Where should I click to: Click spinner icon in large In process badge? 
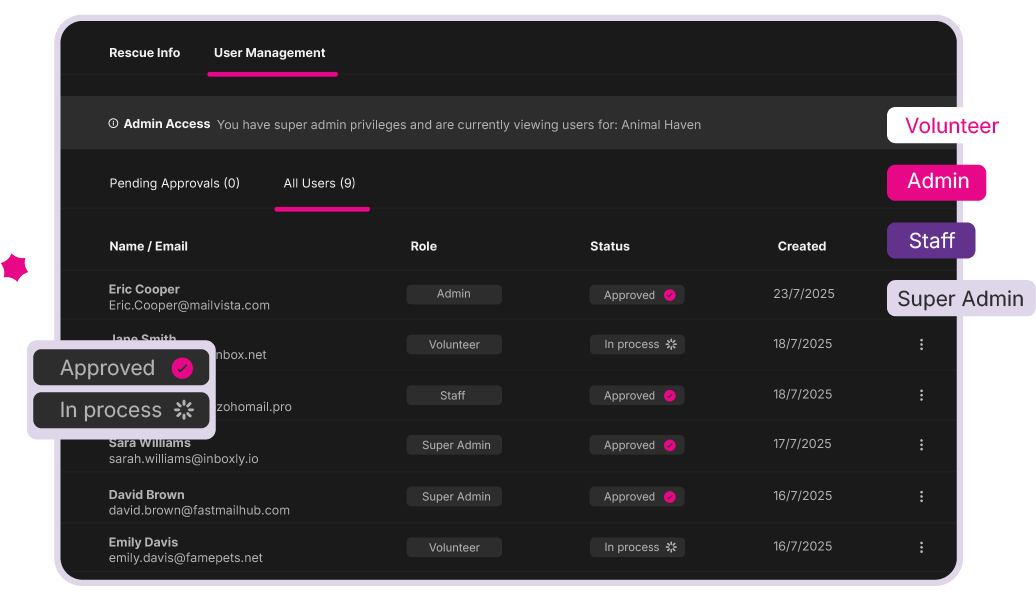click(x=184, y=409)
